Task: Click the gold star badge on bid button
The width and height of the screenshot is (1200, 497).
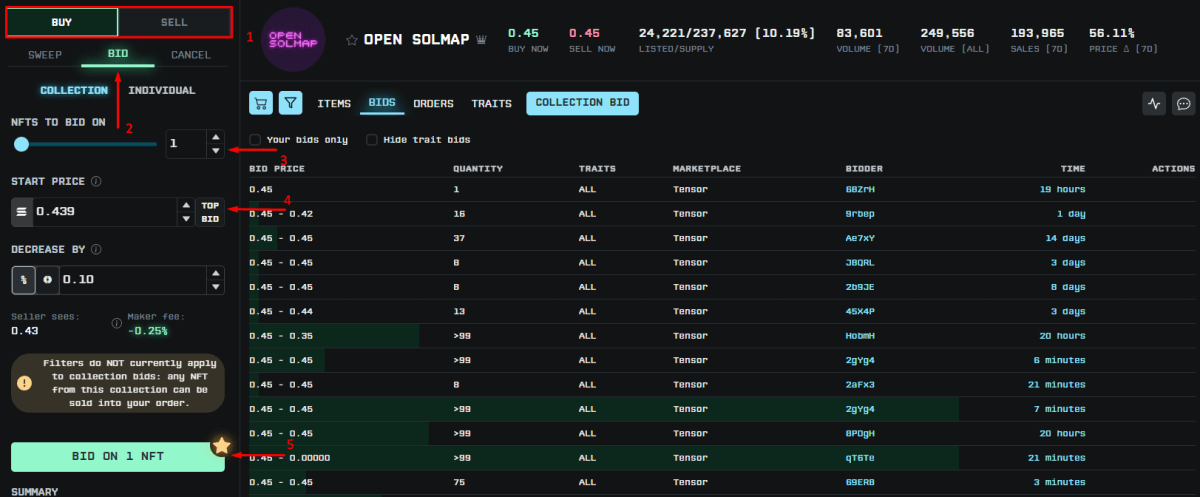Action: pos(222,446)
